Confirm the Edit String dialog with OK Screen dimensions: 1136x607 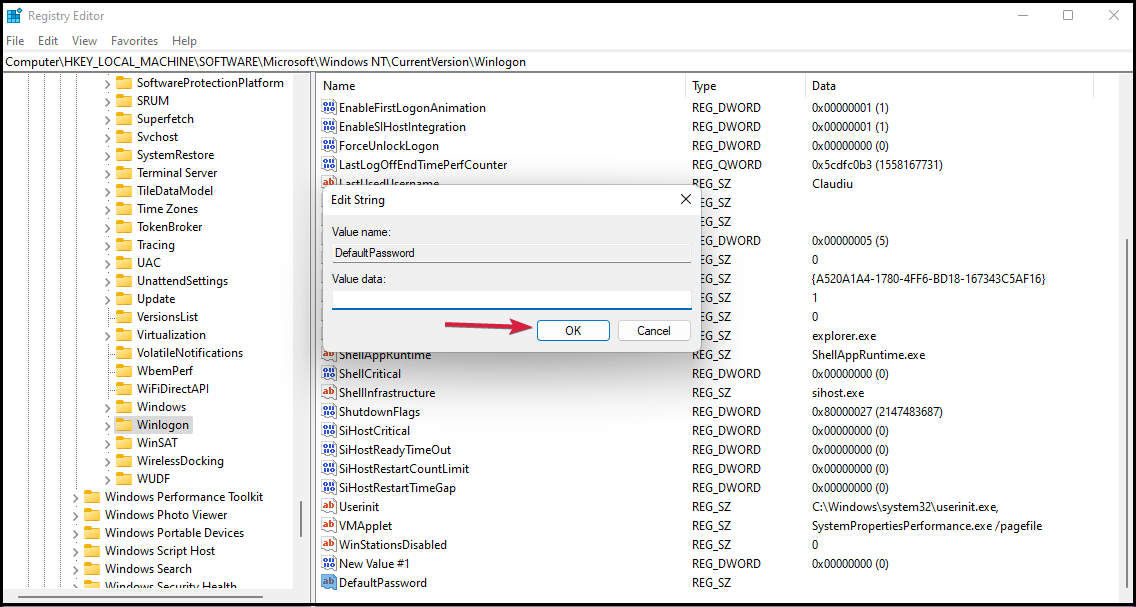click(573, 330)
